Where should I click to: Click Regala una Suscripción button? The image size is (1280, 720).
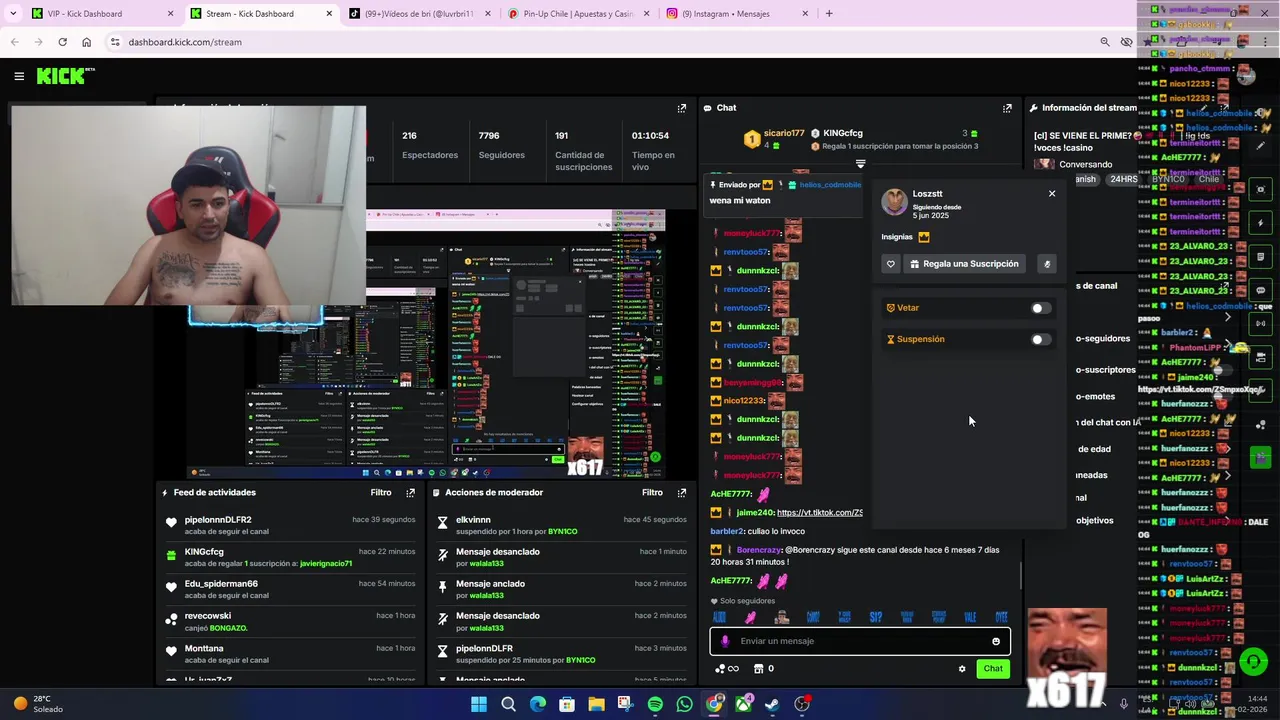pos(962,264)
